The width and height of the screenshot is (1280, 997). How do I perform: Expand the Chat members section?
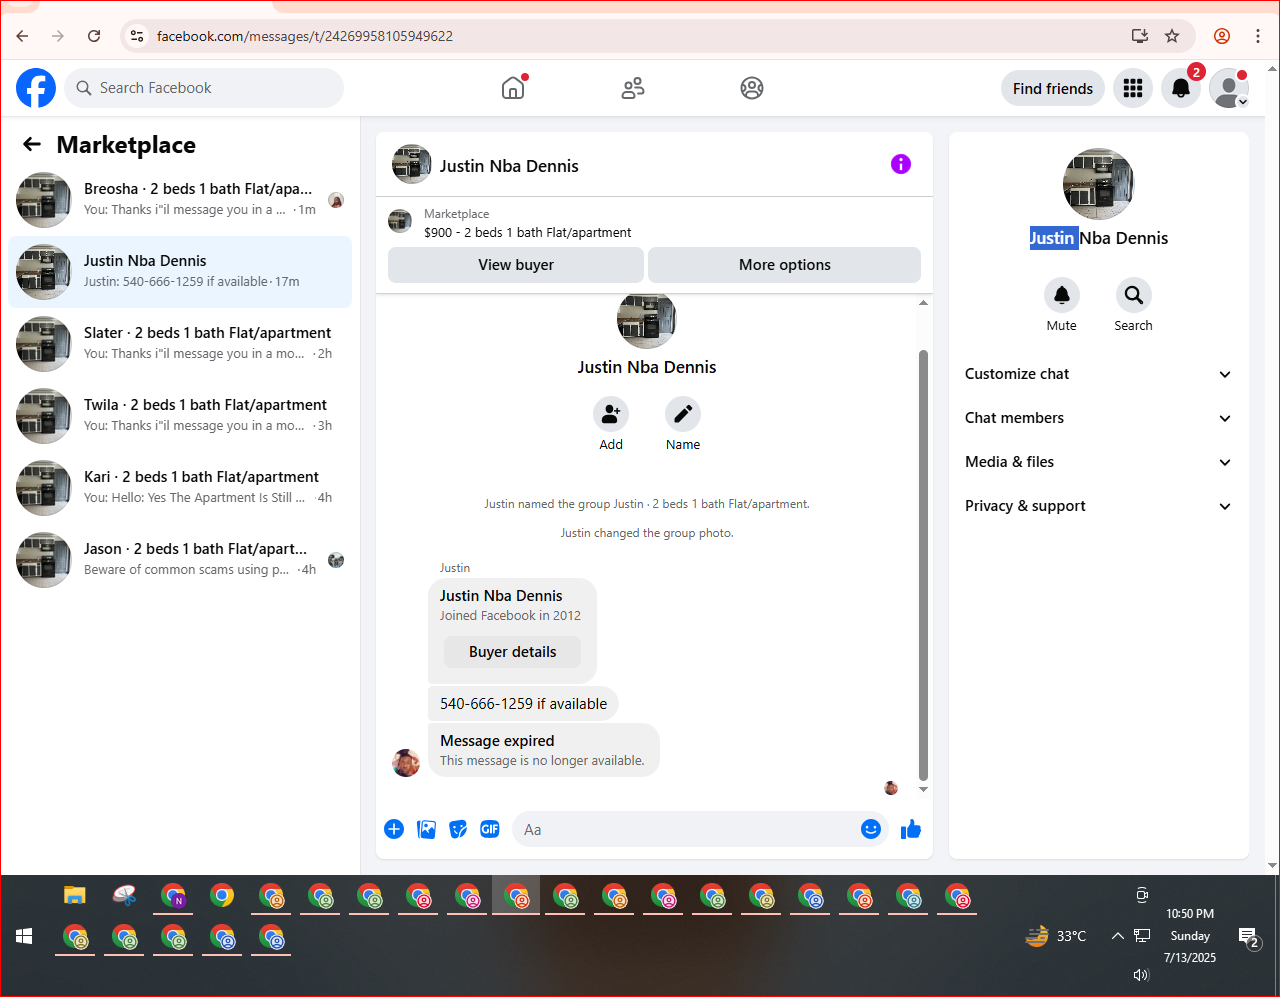point(1099,418)
